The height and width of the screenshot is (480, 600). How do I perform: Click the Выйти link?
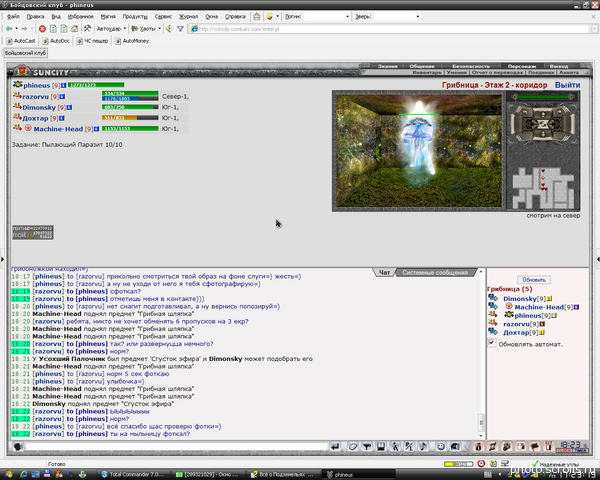click(567, 85)
